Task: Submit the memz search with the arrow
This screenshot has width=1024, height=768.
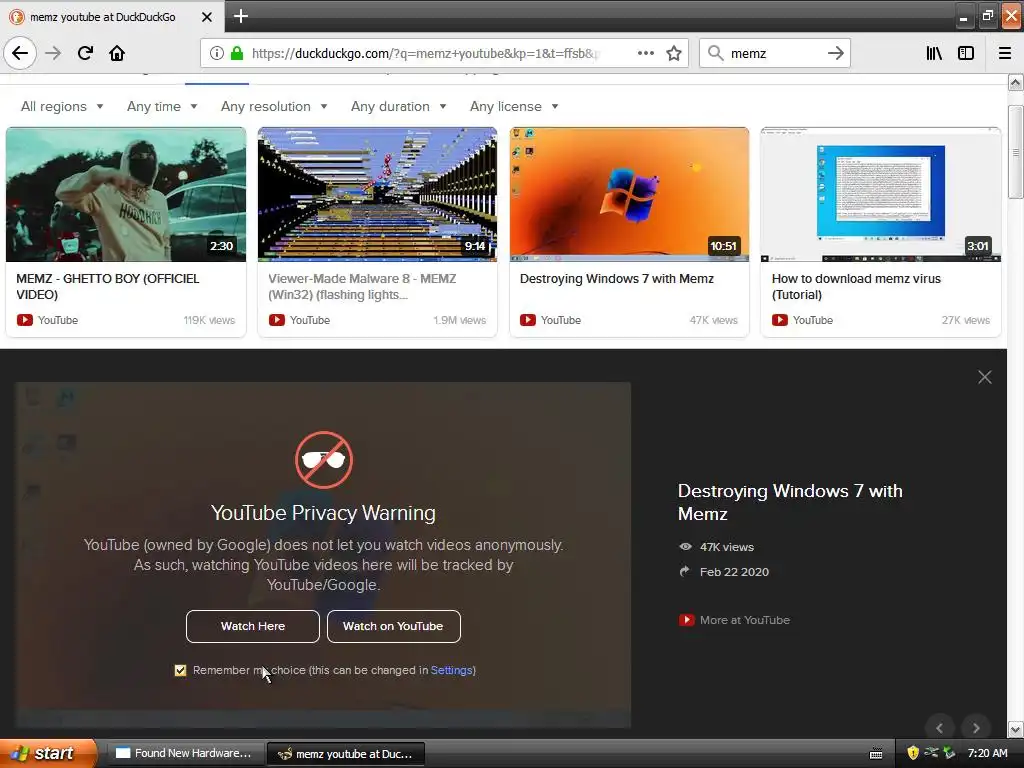Action: [x=835, y=53]
